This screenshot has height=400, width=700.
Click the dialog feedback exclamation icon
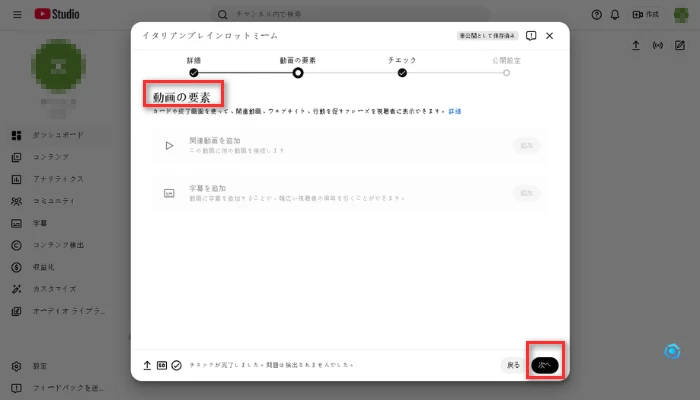point(531,36)
